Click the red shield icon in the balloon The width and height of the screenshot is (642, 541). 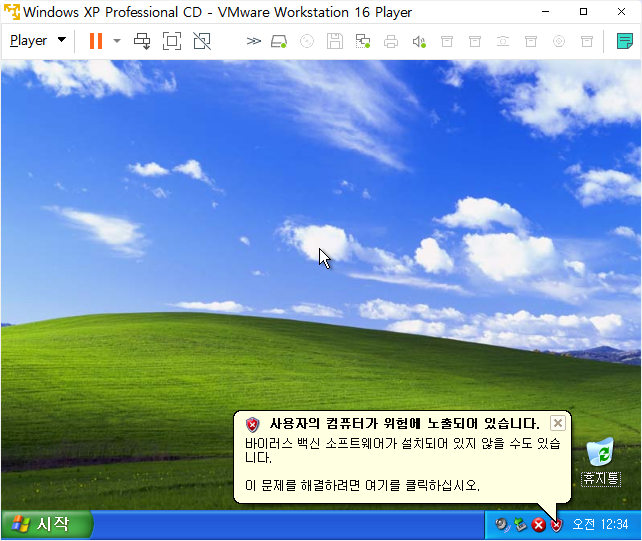253,425
